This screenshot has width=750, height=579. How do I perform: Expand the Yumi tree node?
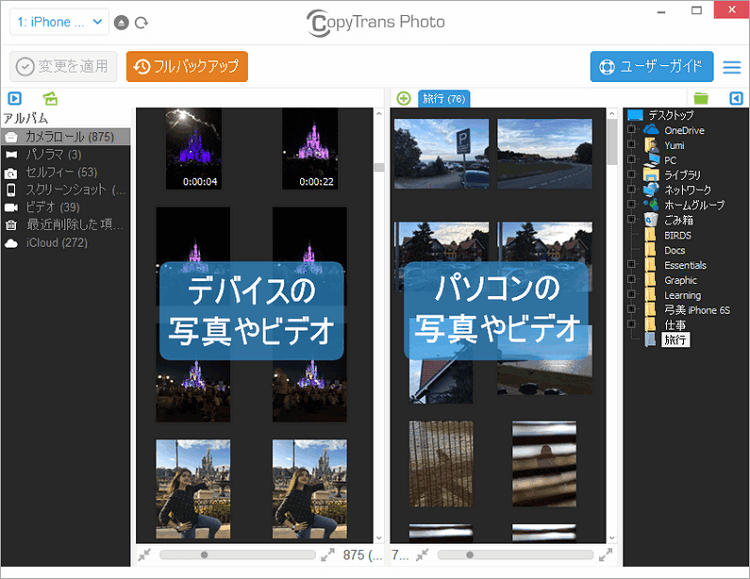click(x=631, y=144)
